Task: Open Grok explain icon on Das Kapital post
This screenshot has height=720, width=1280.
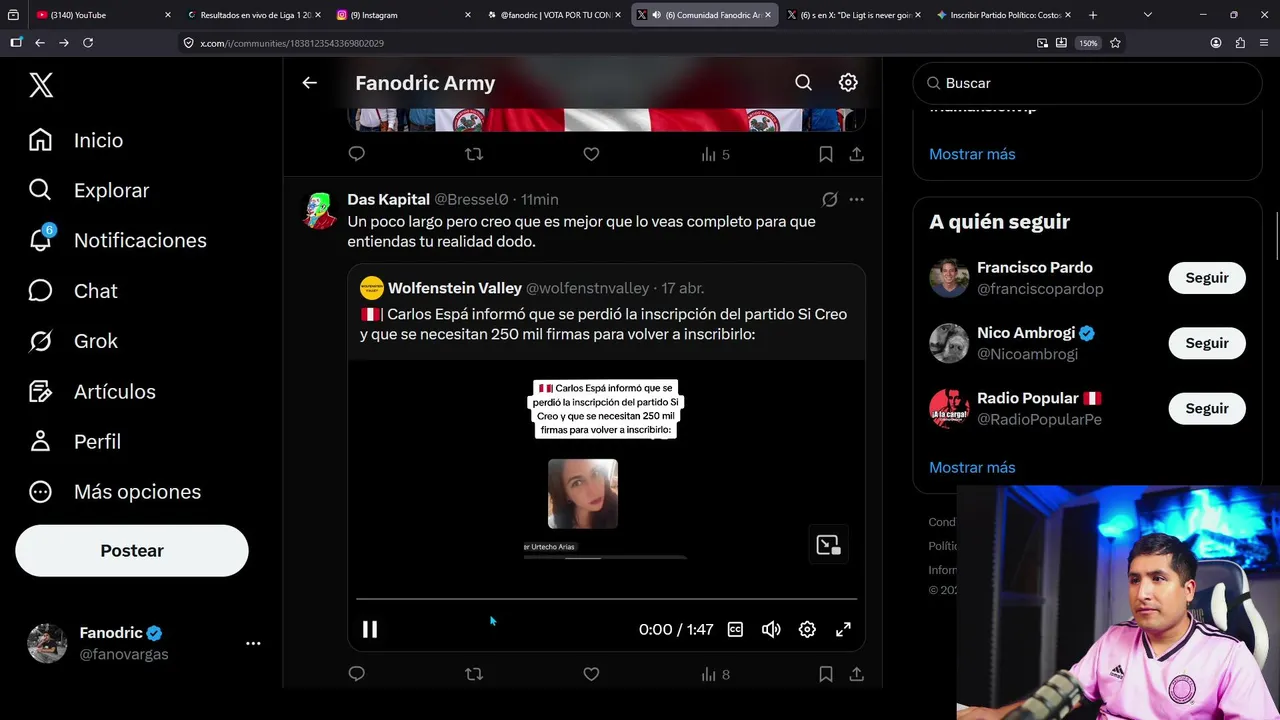Action: click(829, 199)
